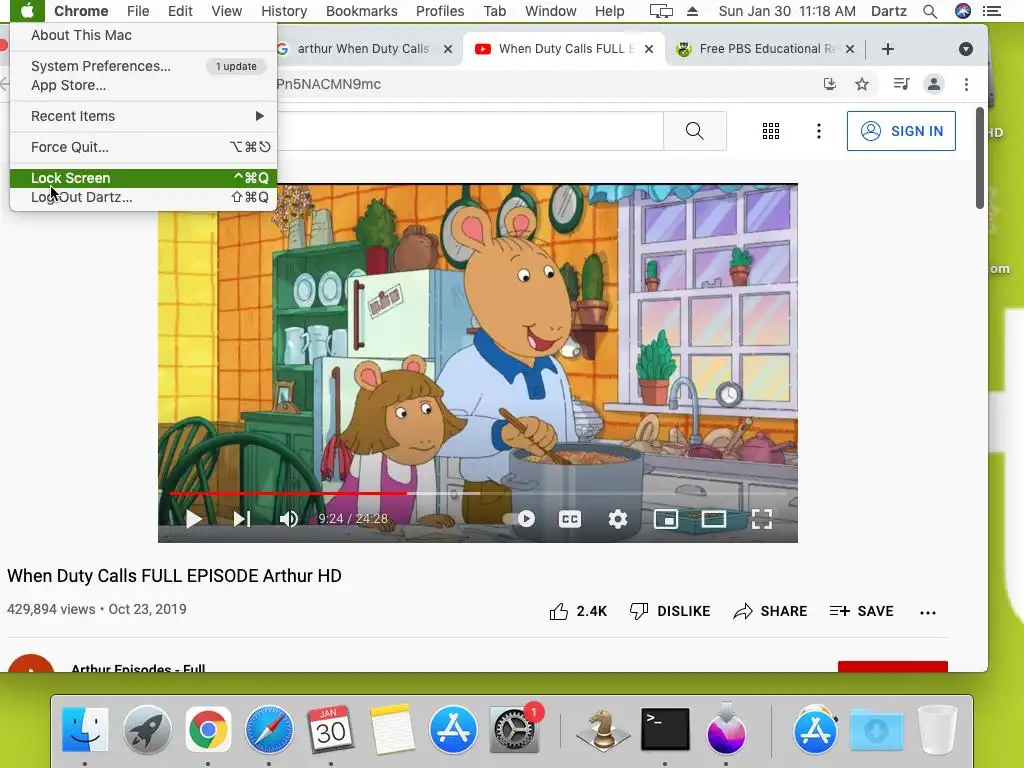The height and width of the screenshot is (768, 1024).
Task: Open Finder from Dock
Action: (85, 729)
